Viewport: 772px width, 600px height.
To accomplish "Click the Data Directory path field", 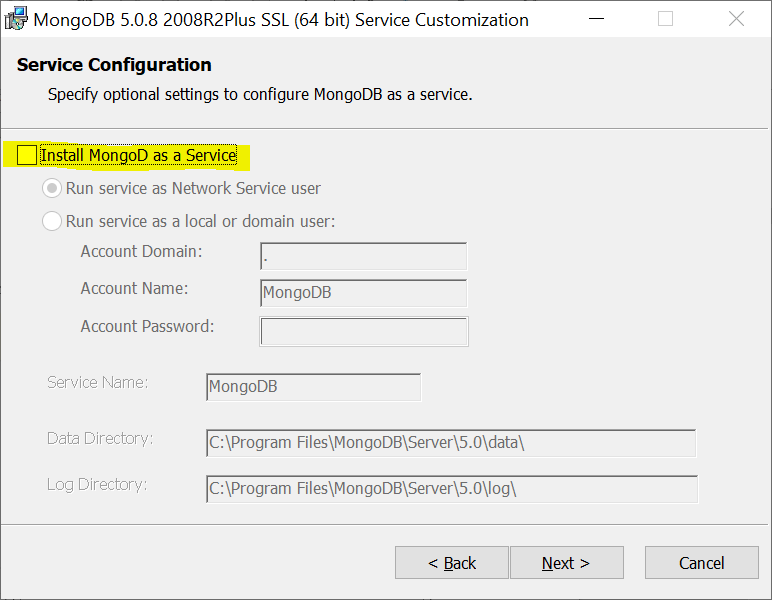I will pos(444,443).
